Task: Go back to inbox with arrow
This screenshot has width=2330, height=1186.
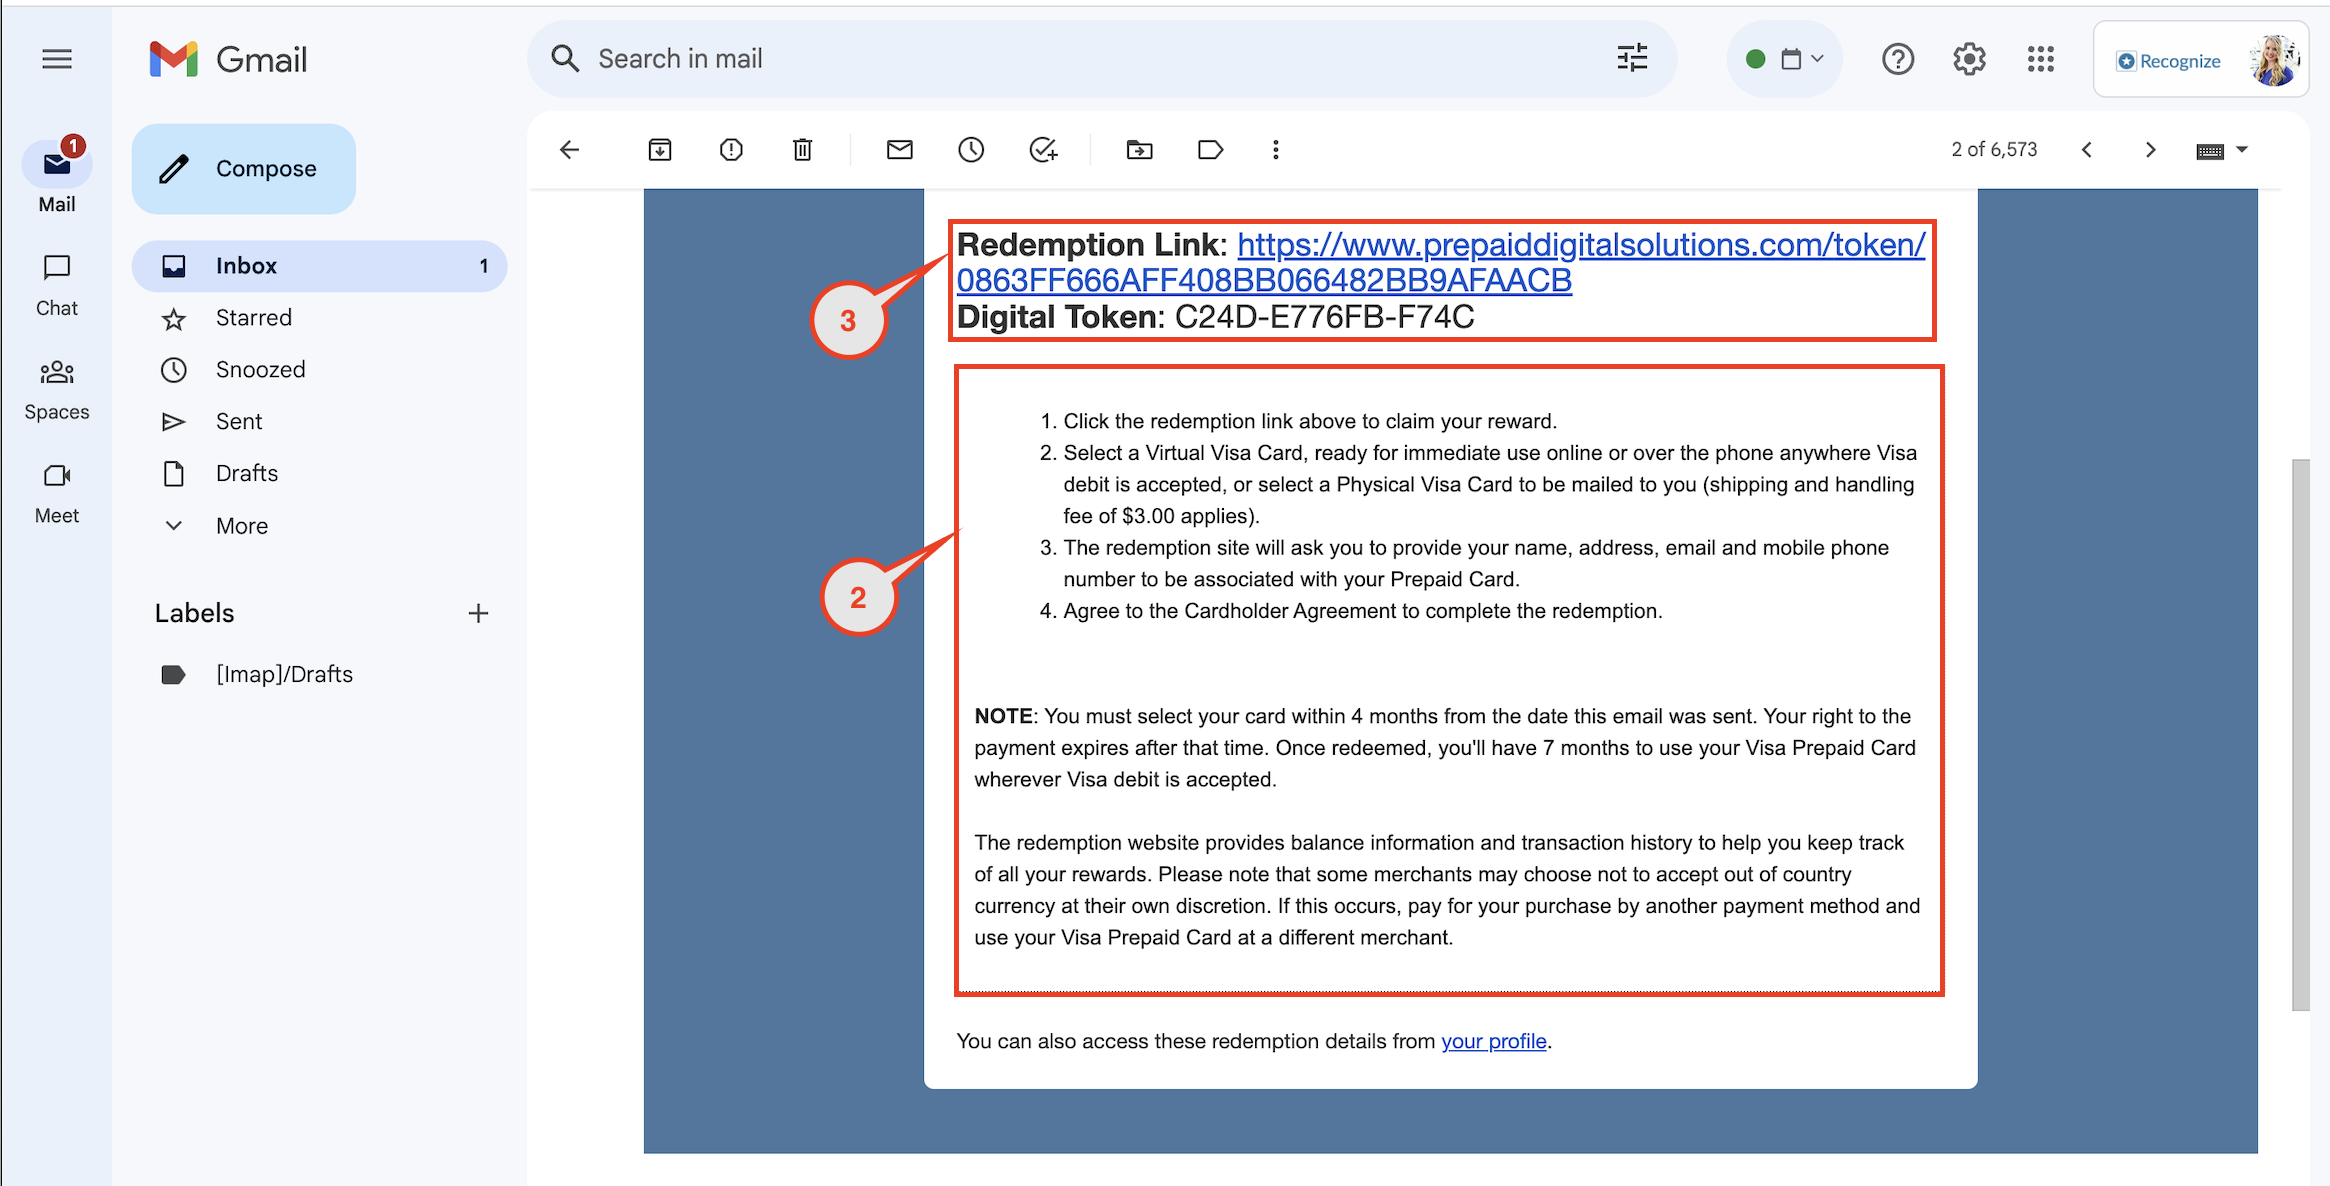Action: [x=569, y=150]
